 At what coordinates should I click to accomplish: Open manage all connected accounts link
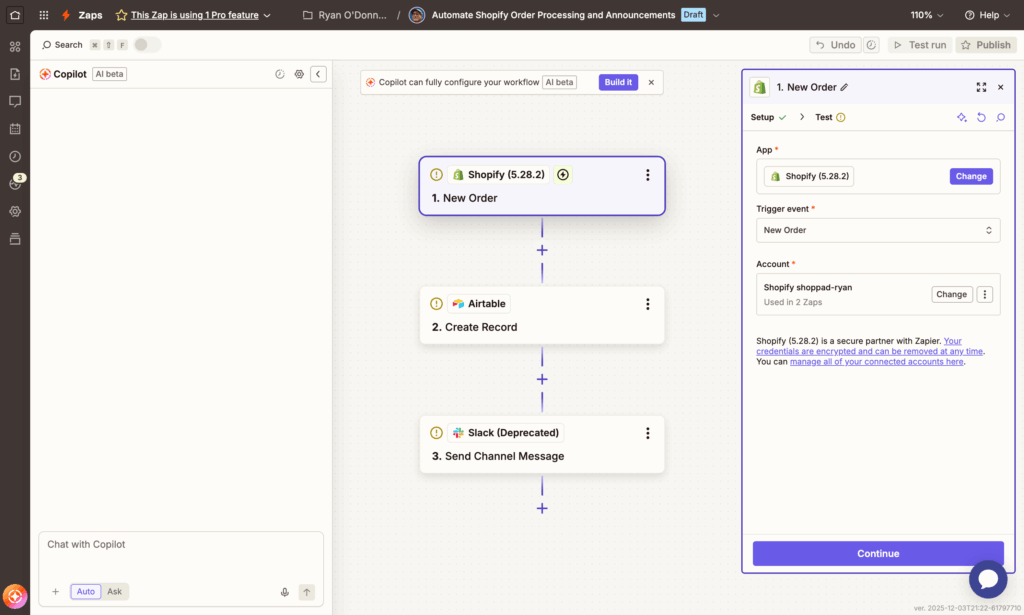876,362
